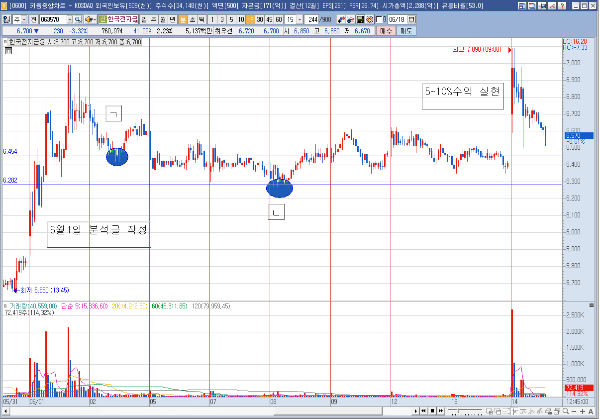Click the '5-10%수익 실현' annotation box

click(x=463, y=96)
